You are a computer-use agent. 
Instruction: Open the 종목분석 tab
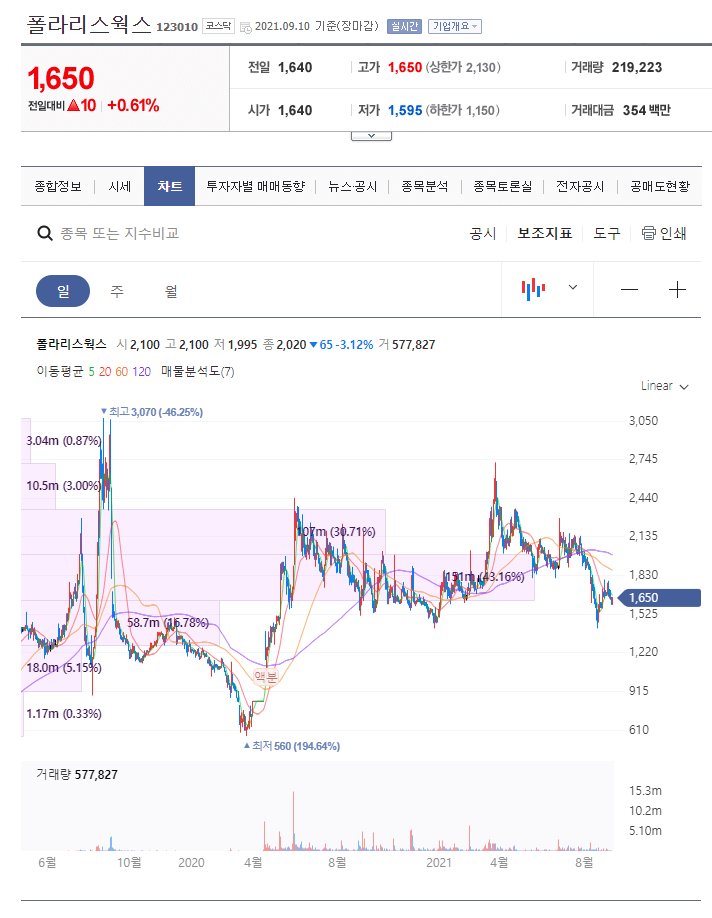click(x=425, y=186)
